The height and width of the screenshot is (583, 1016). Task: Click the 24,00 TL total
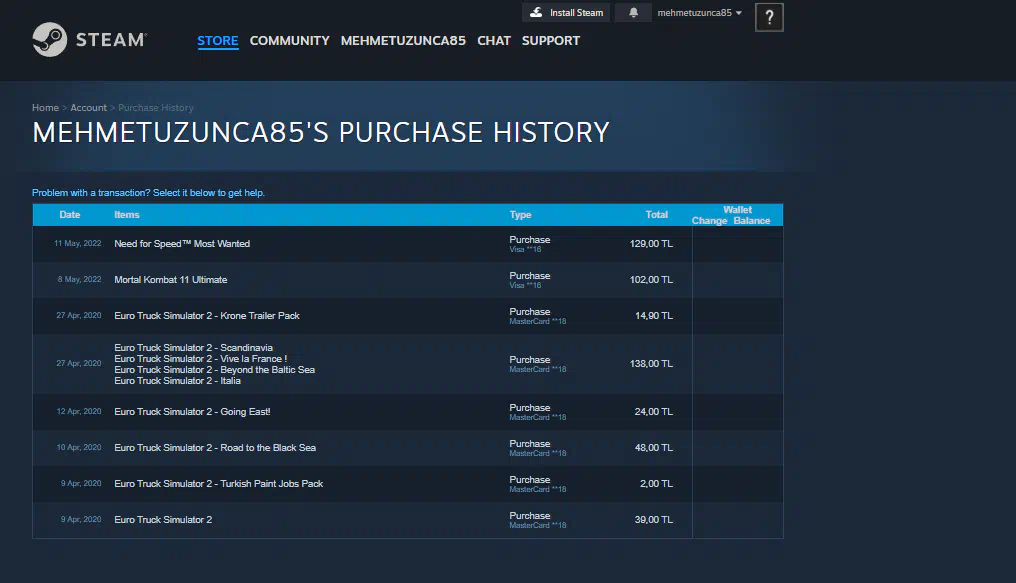(x=654, y=412)
